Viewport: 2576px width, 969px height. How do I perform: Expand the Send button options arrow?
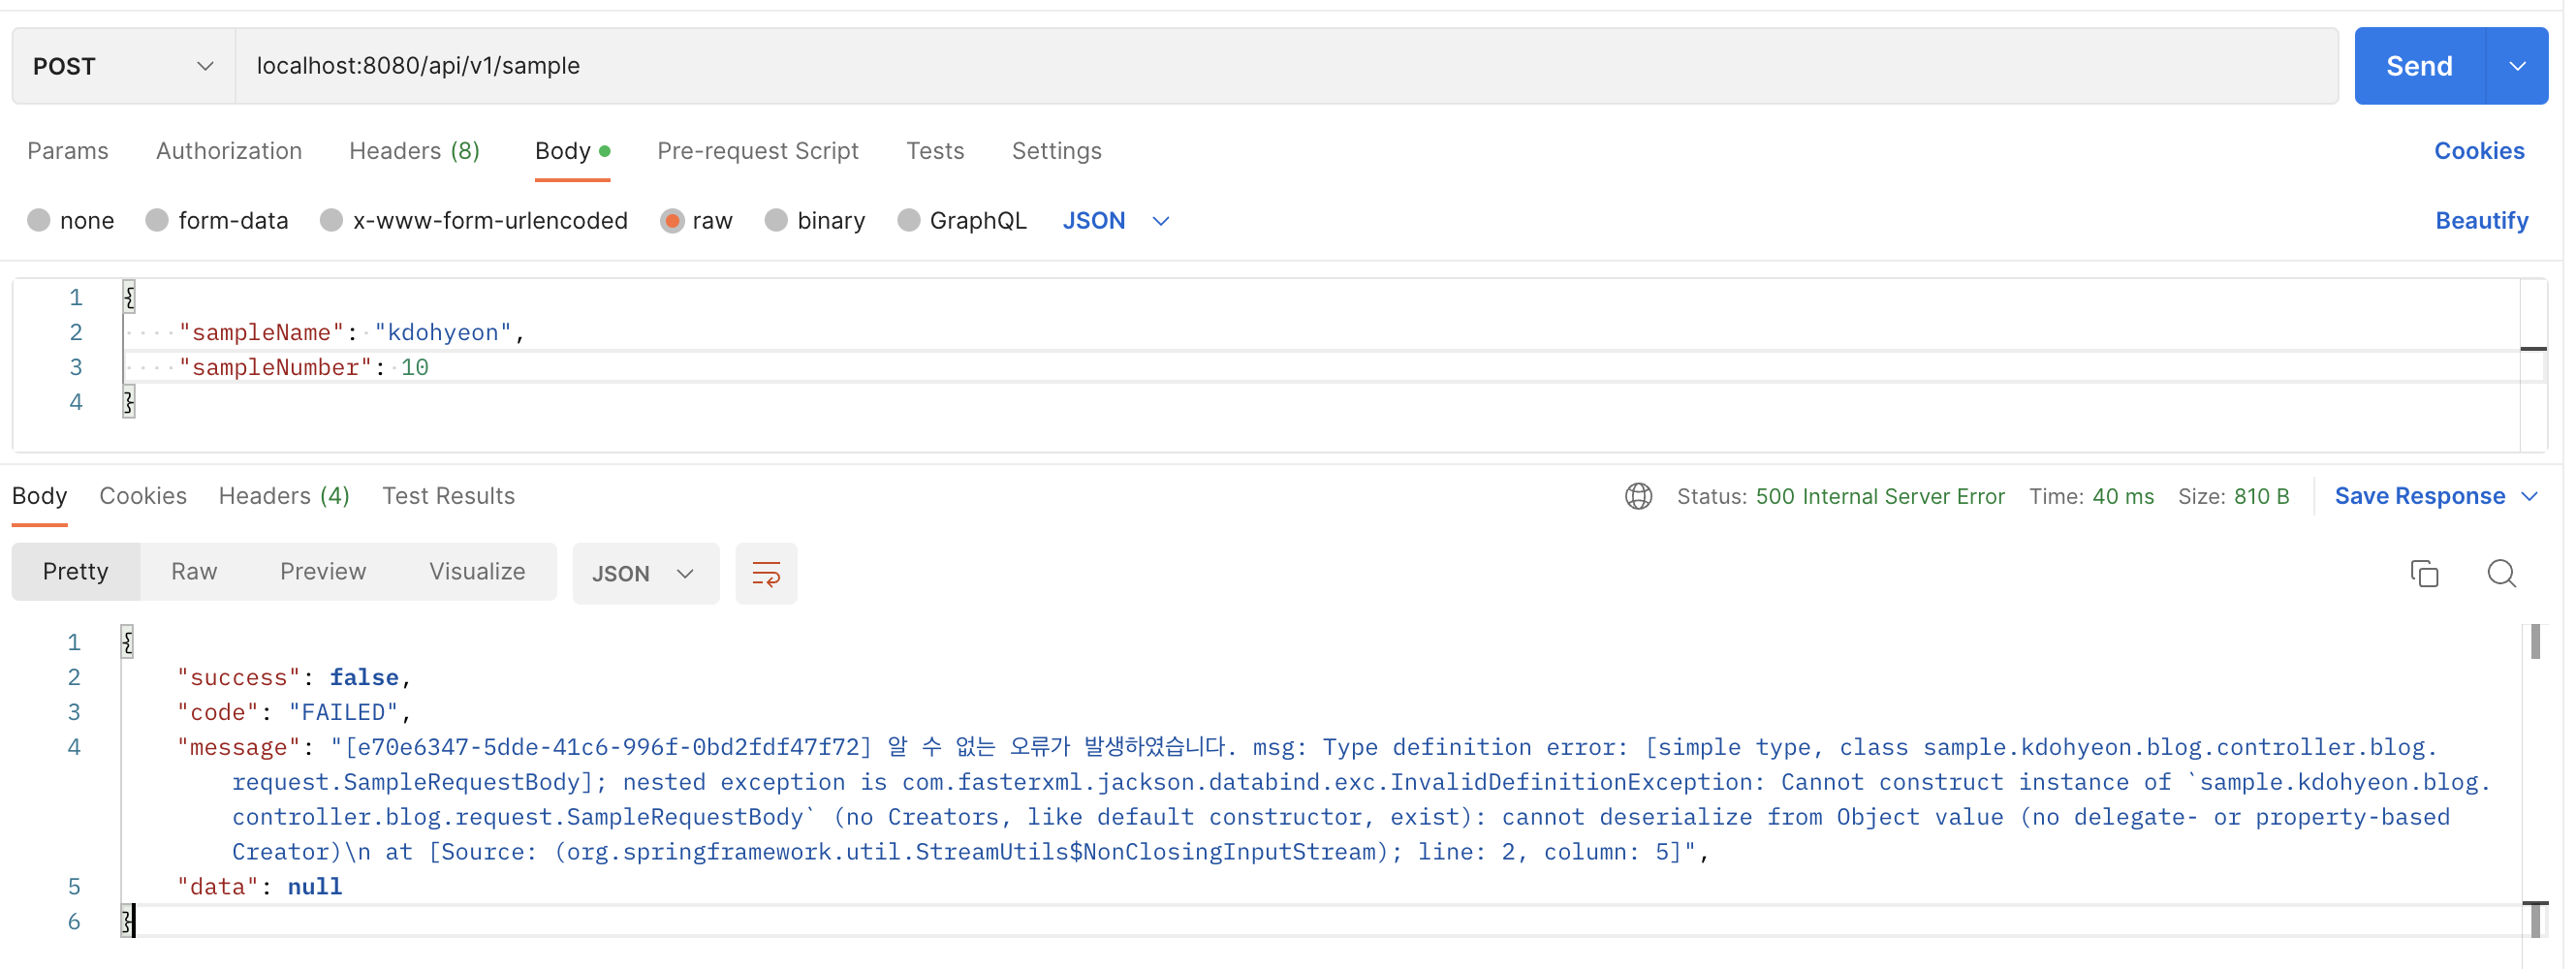(2517, 66)
